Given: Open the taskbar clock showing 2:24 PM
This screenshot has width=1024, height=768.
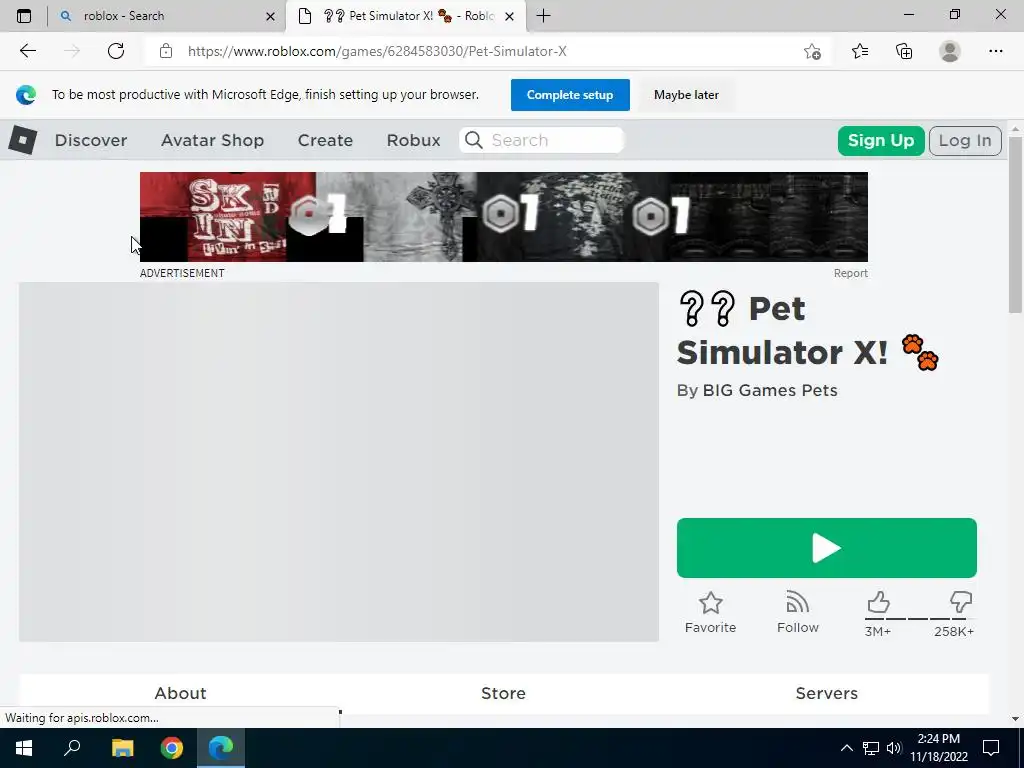Looking at the screenshot, I should (938, 748).
